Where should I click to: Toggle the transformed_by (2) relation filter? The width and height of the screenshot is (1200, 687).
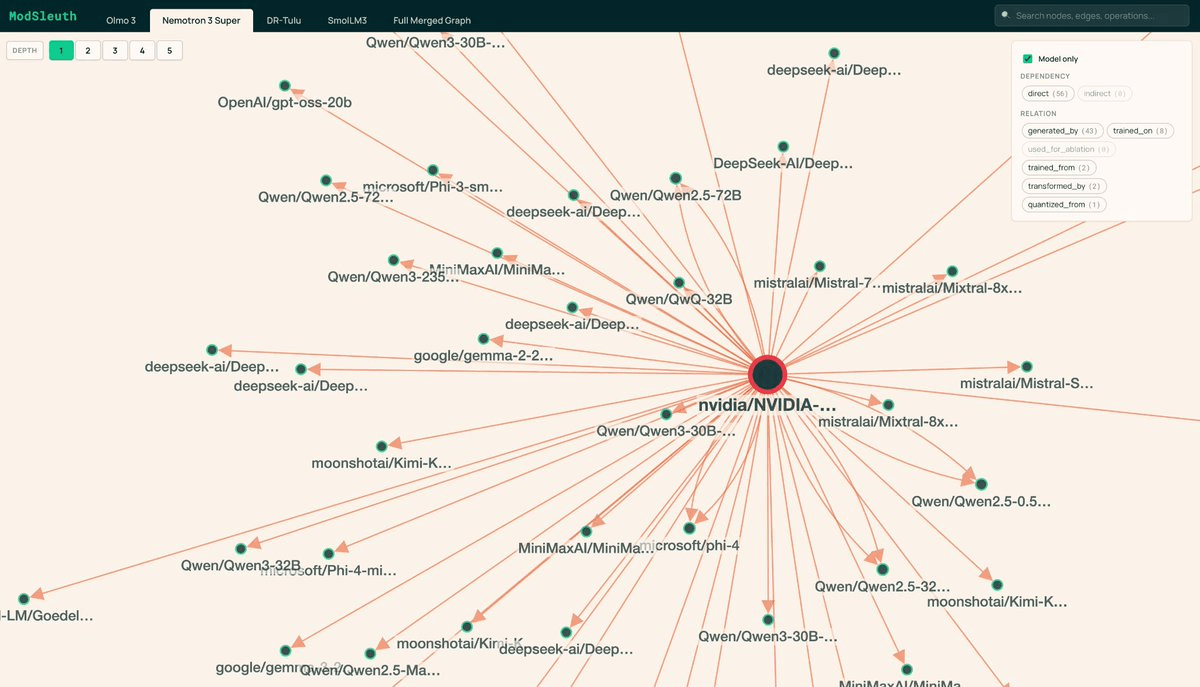tap(1064, 186)
